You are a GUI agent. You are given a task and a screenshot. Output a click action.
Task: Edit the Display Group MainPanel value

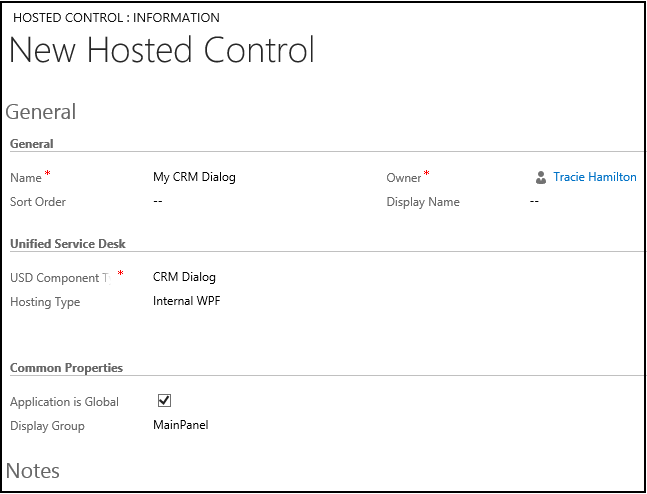tap(181, 425)
